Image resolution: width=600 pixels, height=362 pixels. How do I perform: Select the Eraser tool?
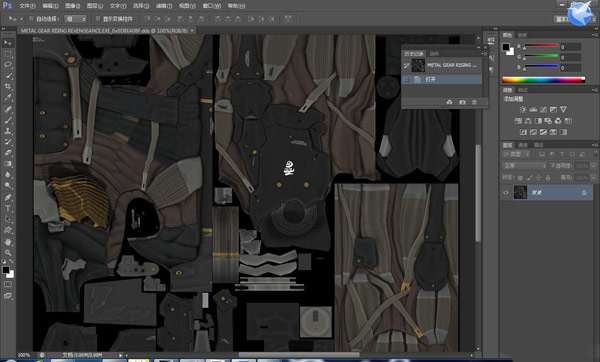pyautogui.click(x=8, y=153)
